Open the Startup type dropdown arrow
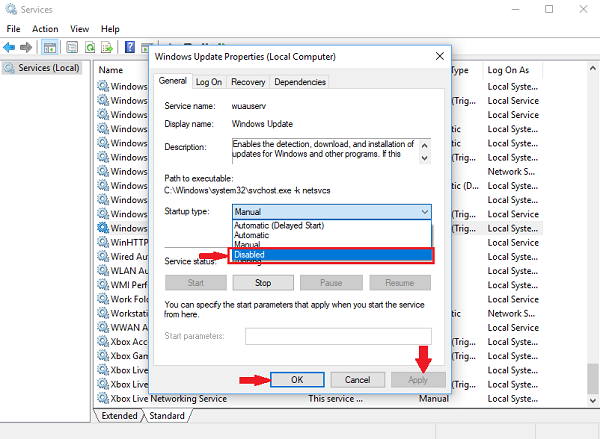The image size is (600, 439). point(424,212)
